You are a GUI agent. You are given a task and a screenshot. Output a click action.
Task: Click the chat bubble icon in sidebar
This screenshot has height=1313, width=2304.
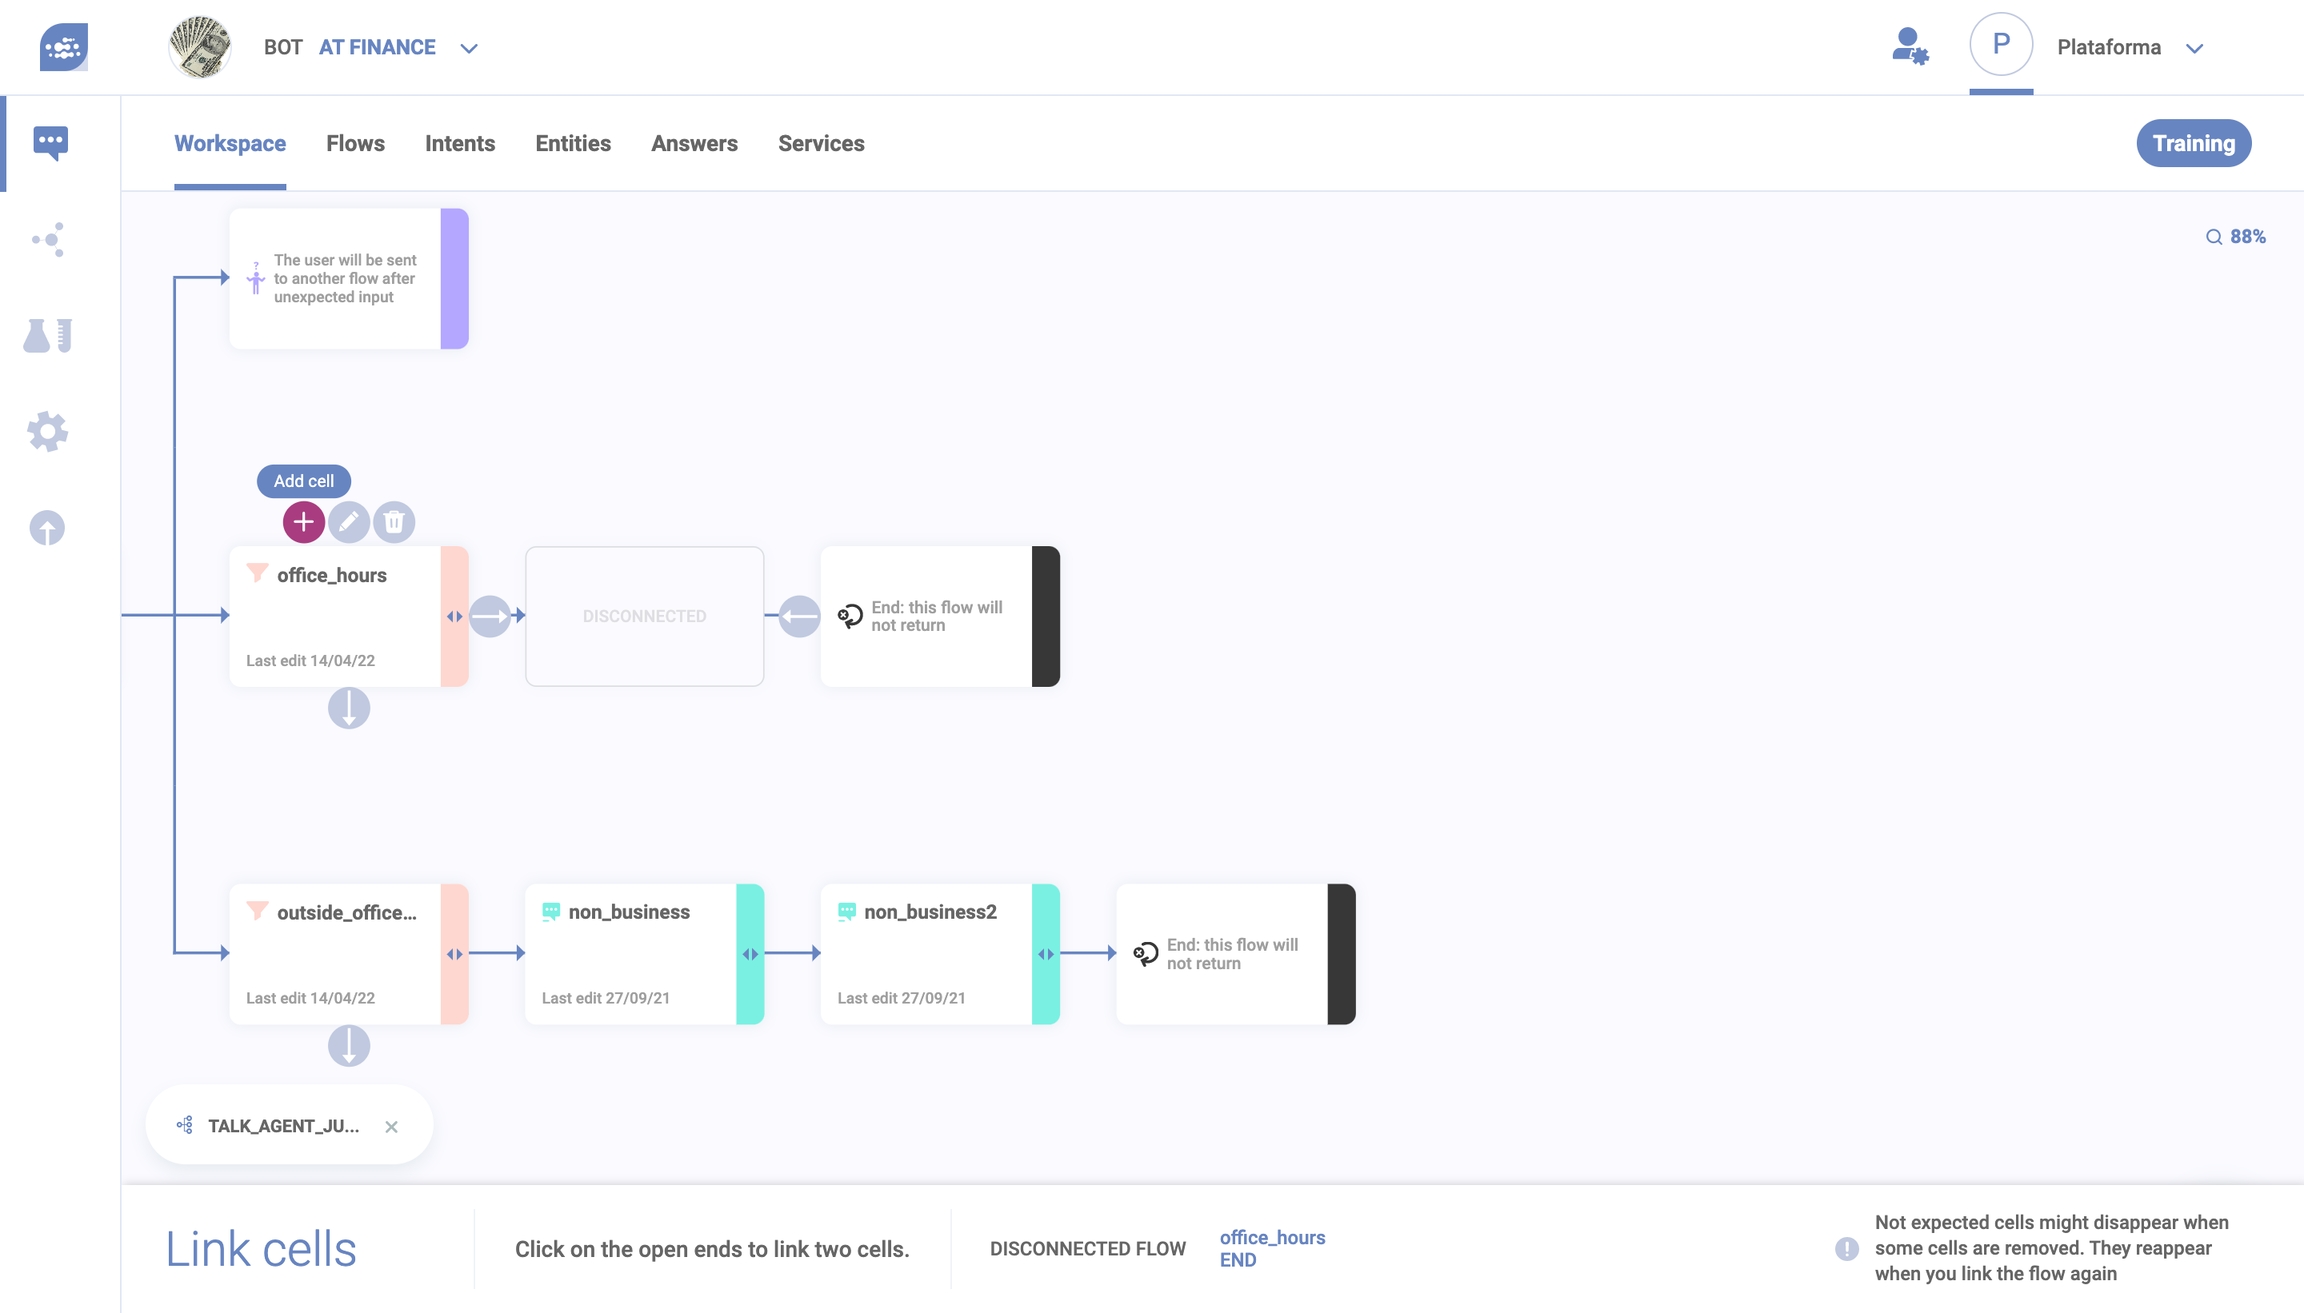tap(50, 143)
